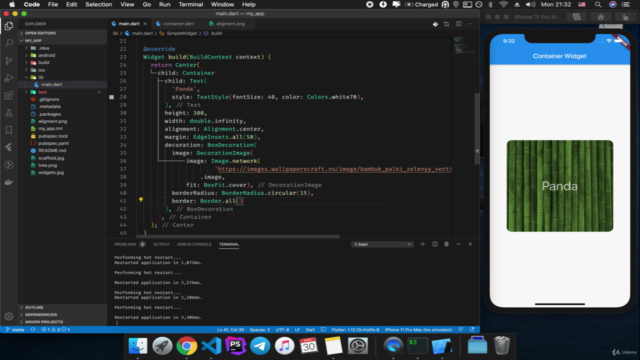Open Visual Studio Code in the Dock
The image size is (640, 360).
click(211, 346)
